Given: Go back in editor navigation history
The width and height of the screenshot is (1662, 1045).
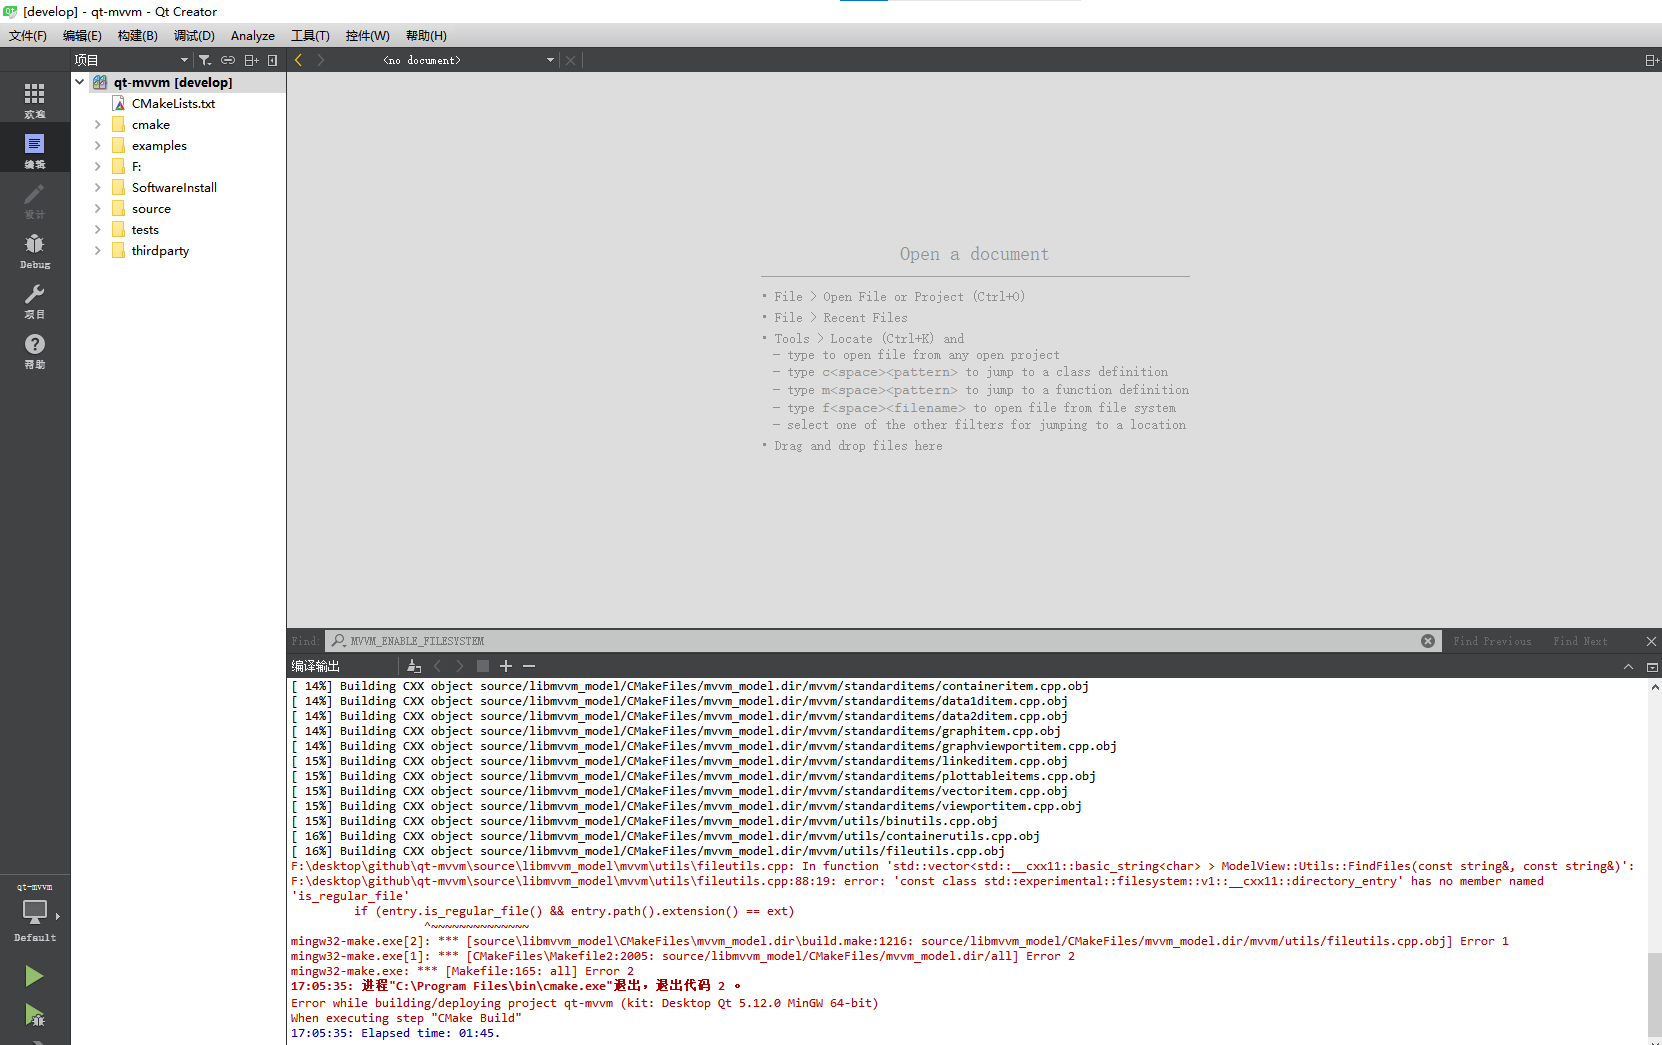Looking at the screenshot, I should pyautogui.click(x=298, y=60).
